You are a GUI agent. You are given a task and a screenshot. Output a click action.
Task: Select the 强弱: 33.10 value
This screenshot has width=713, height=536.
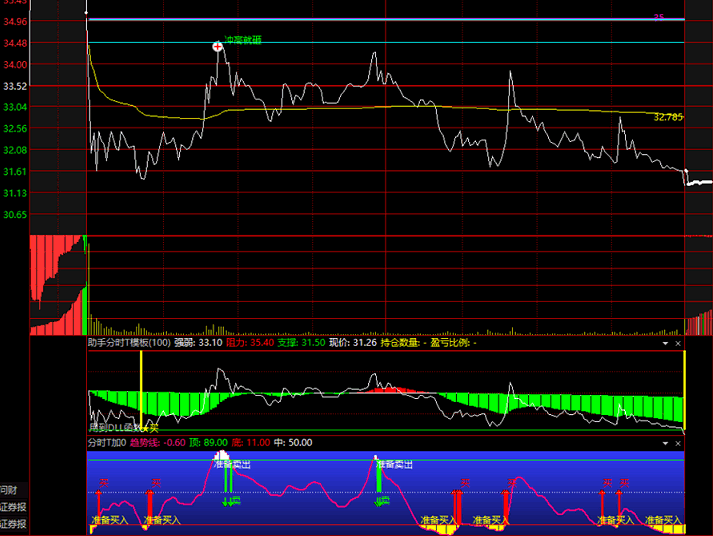[x=198, y=343]
